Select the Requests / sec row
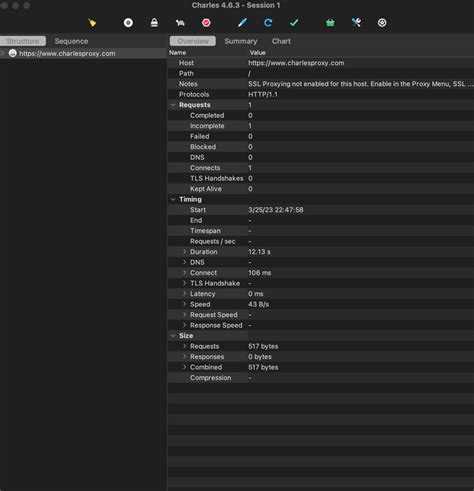The width and height of the screenshot is (474, 491). 321,241
